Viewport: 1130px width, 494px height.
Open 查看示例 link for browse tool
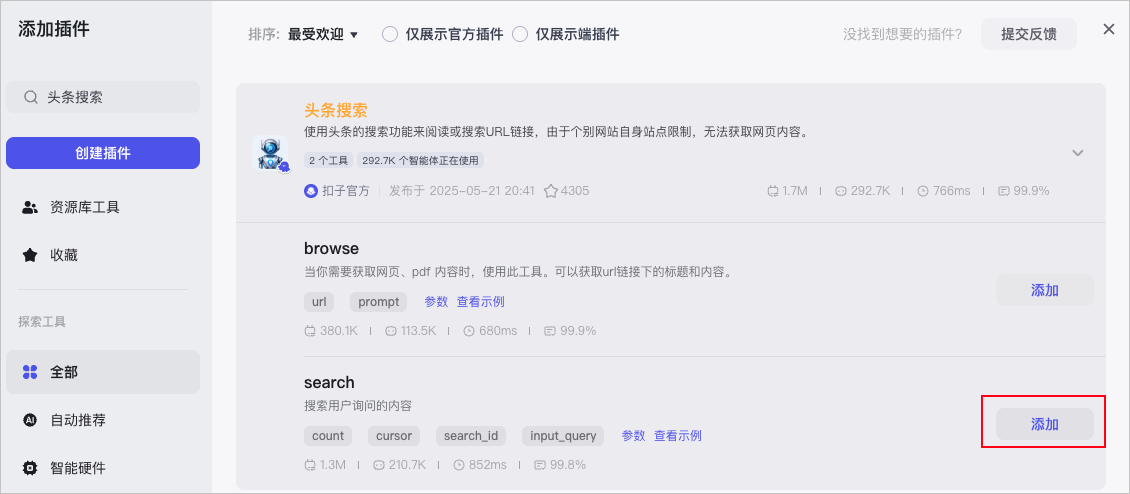(481, 301)
